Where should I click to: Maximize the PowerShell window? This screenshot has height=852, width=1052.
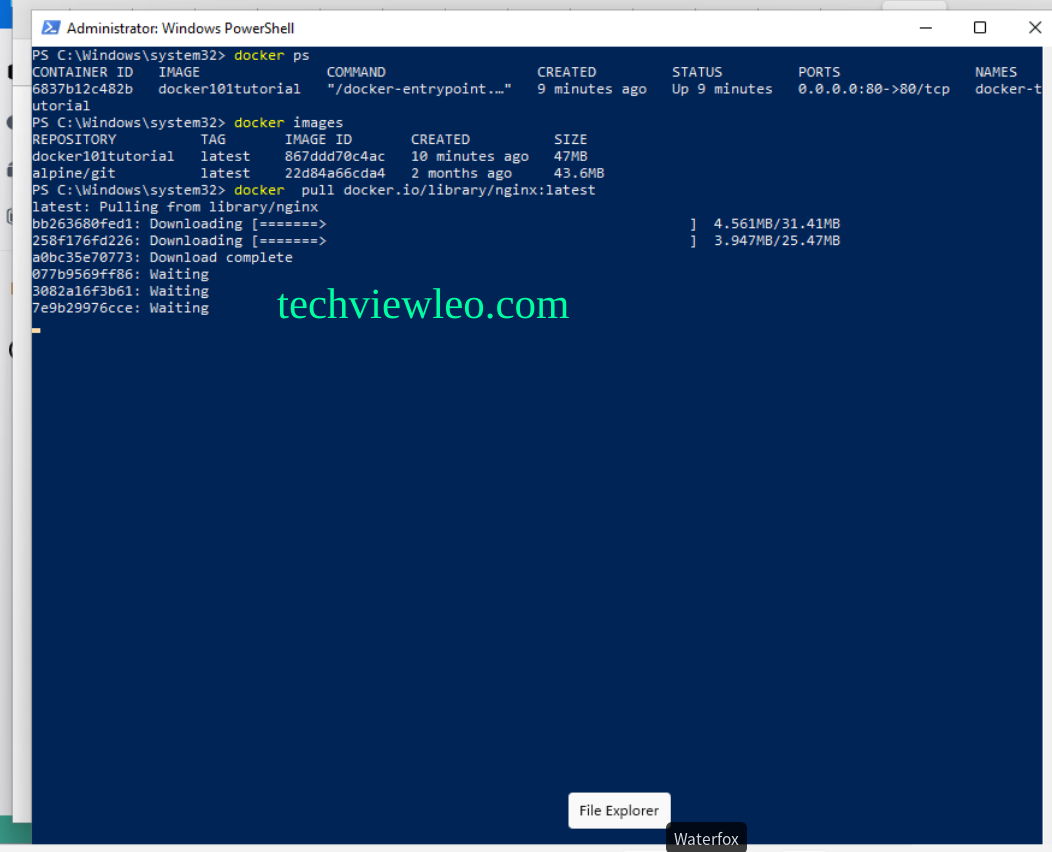[980, 28]
